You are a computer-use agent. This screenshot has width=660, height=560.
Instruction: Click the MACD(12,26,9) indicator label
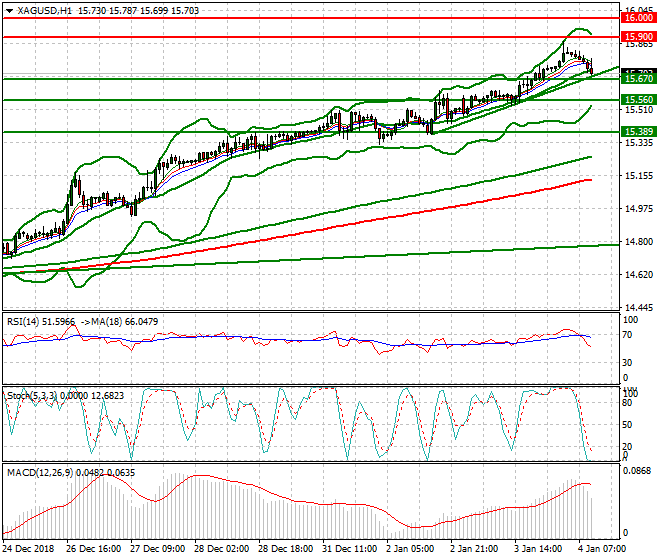click(x=40, y=473)
